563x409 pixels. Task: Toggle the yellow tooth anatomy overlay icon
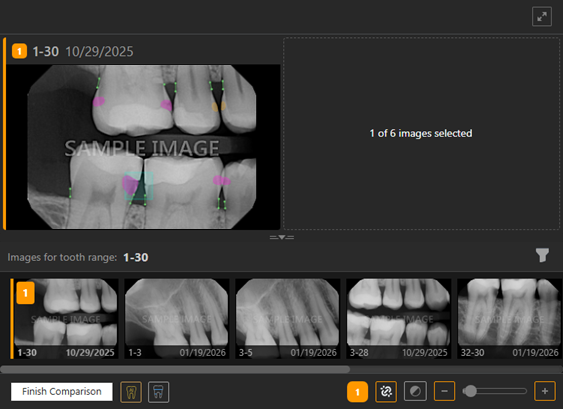[131, 392]
